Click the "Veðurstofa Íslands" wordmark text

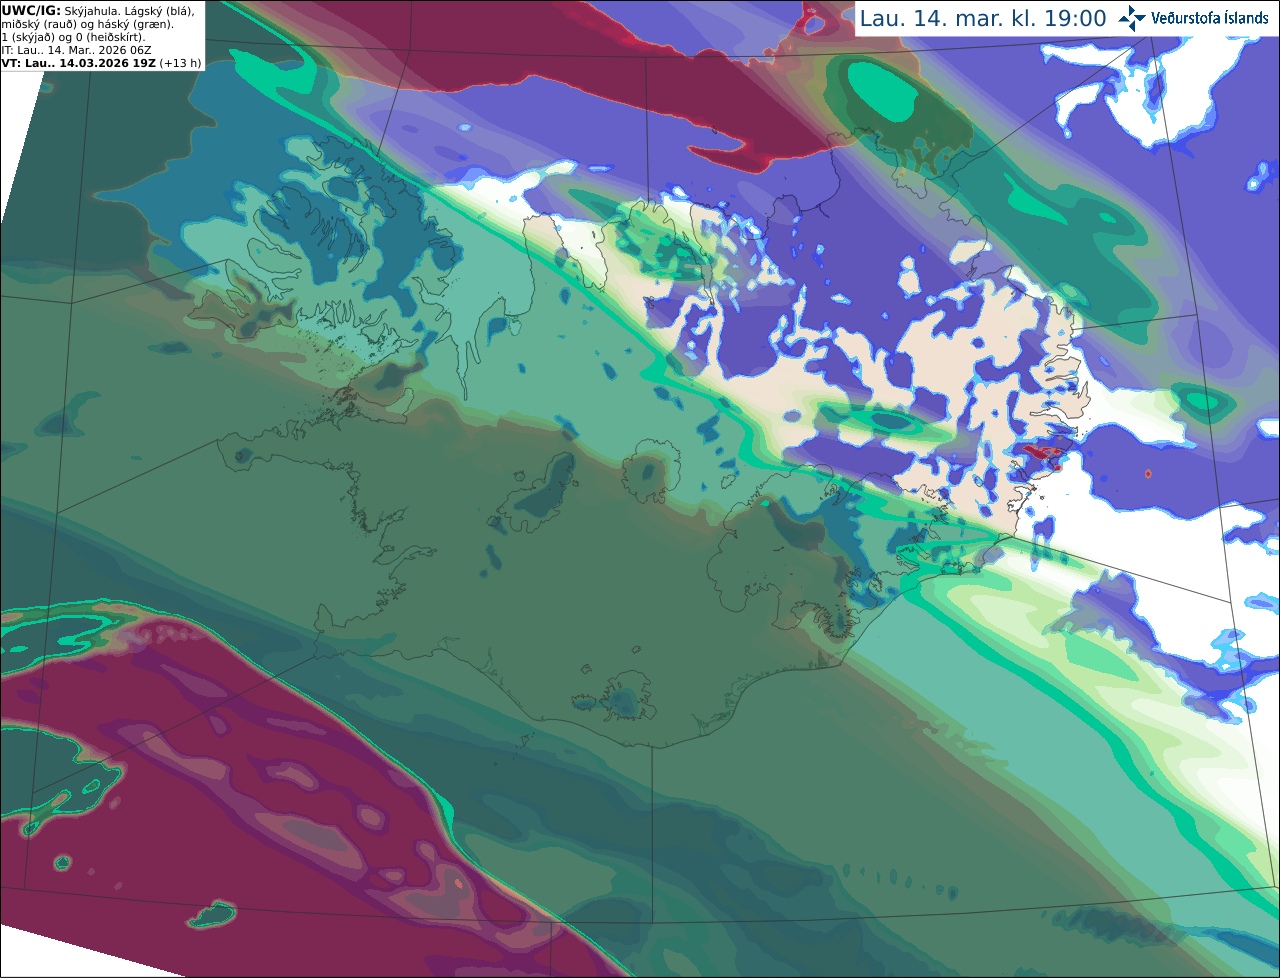click(x=1210, y=18)
